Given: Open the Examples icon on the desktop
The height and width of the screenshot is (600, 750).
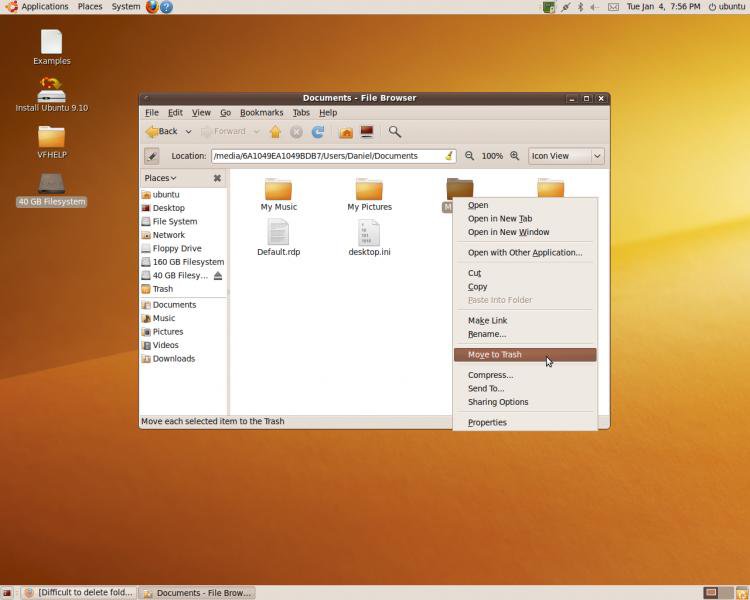Looking at the screenshot, I should (x=52, y=47).
